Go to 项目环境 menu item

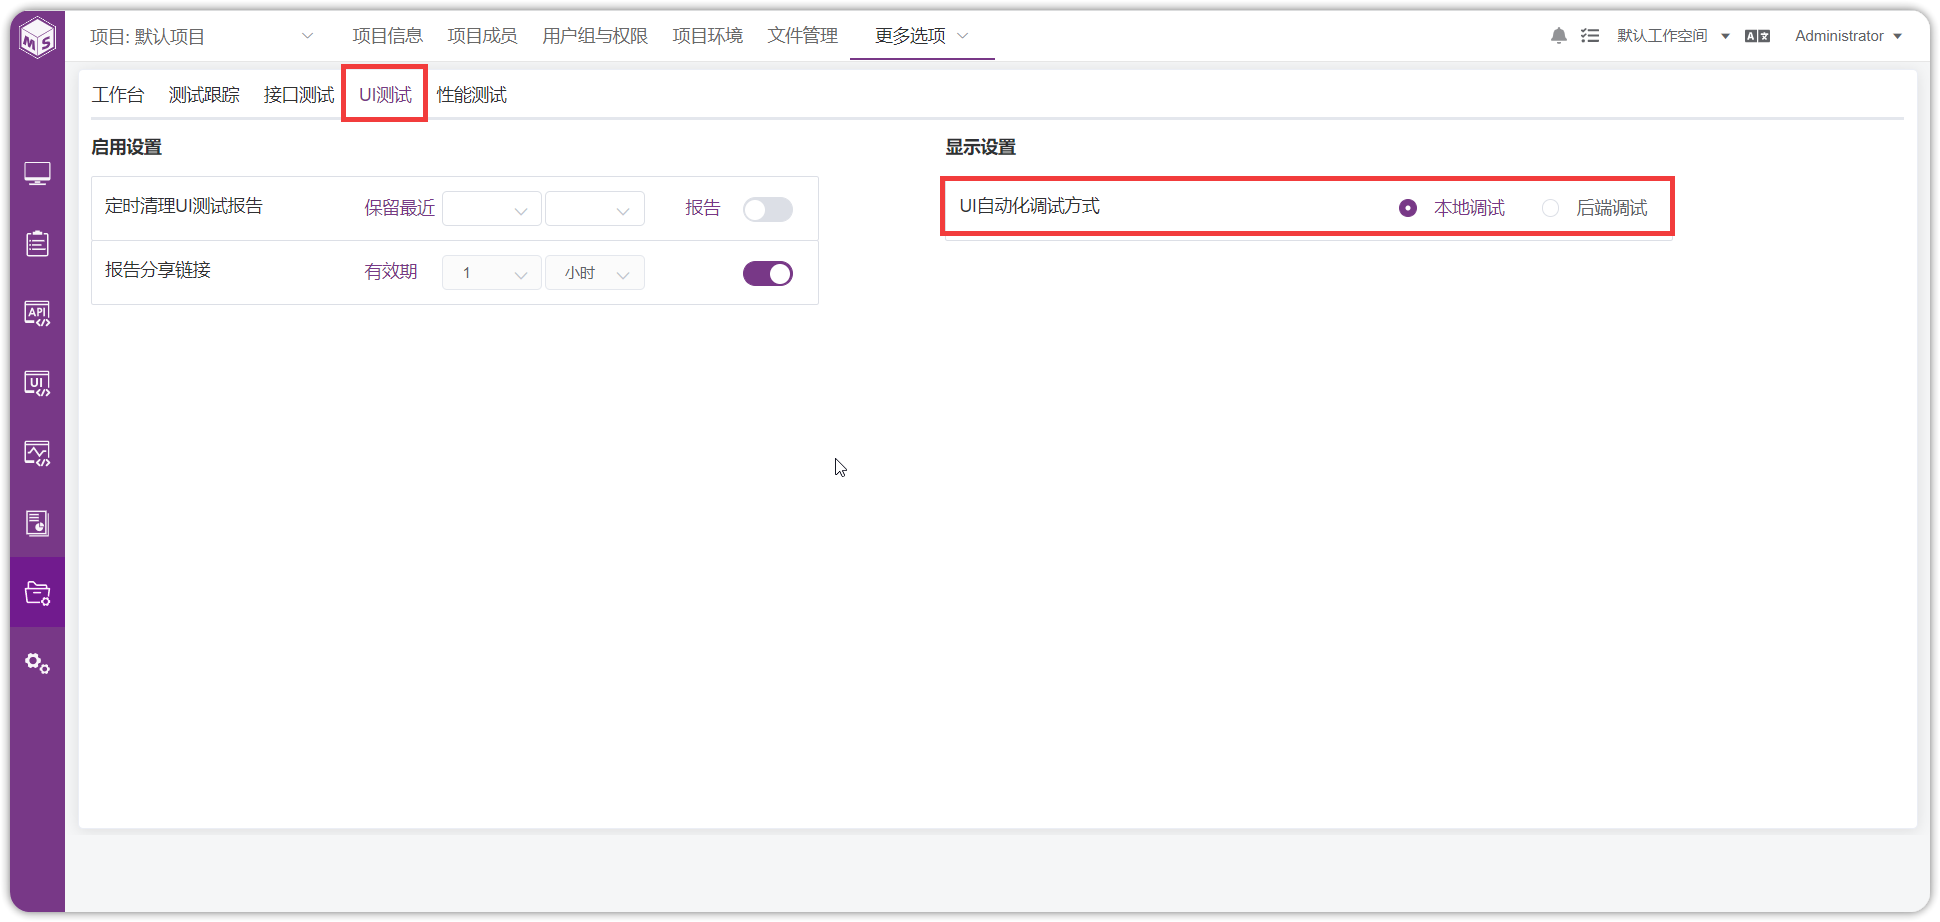[708, 36]
